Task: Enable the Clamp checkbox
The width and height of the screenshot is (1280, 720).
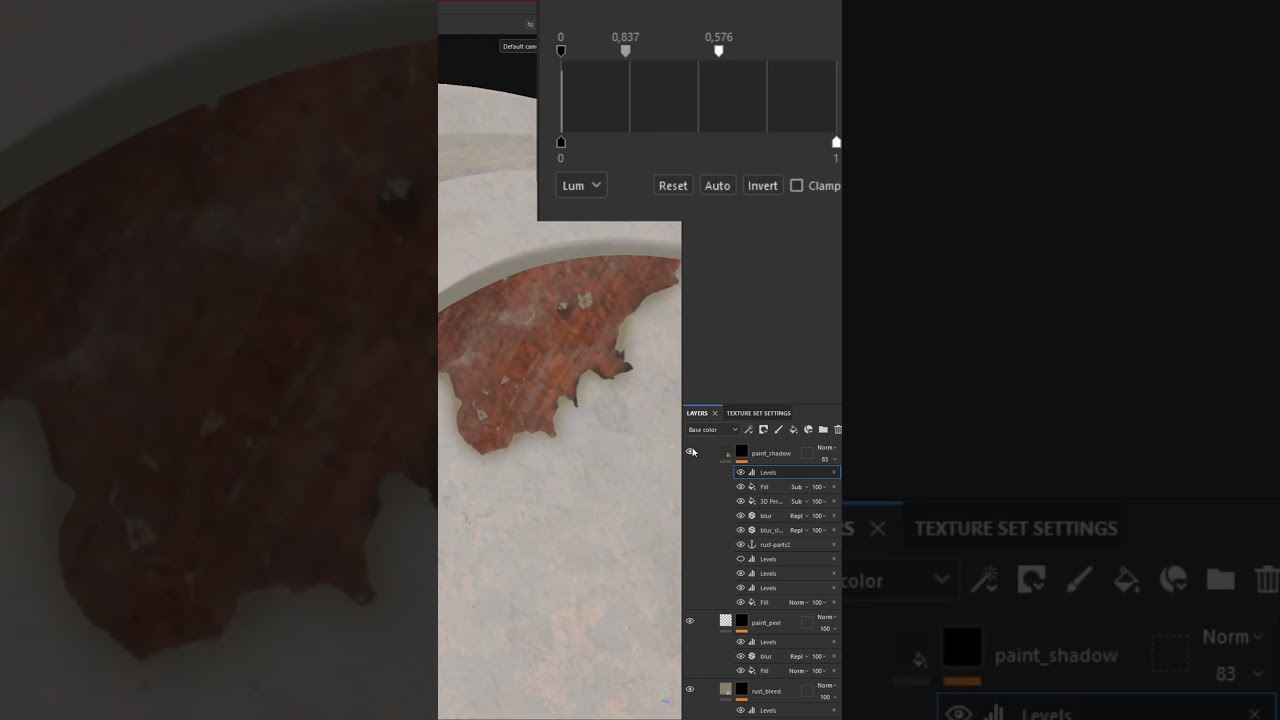Action: [797, 185]
